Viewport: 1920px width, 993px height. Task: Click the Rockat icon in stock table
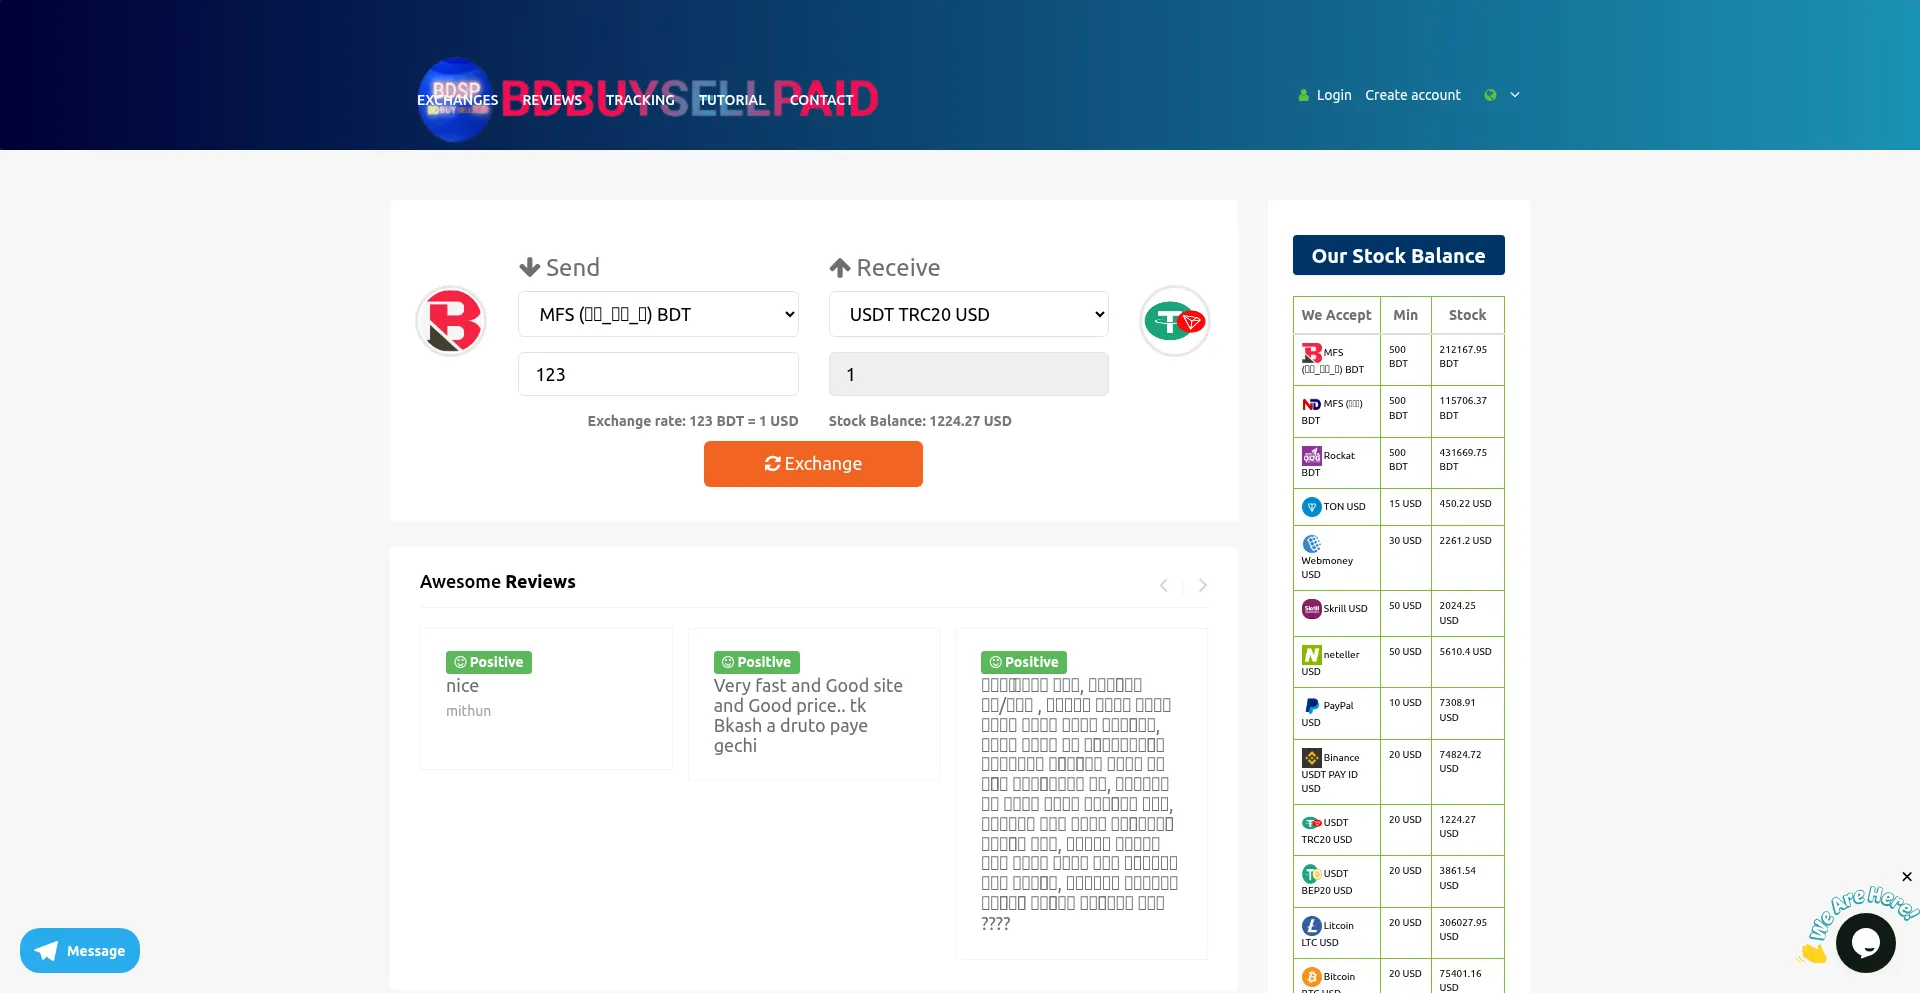click(1311, 456)
